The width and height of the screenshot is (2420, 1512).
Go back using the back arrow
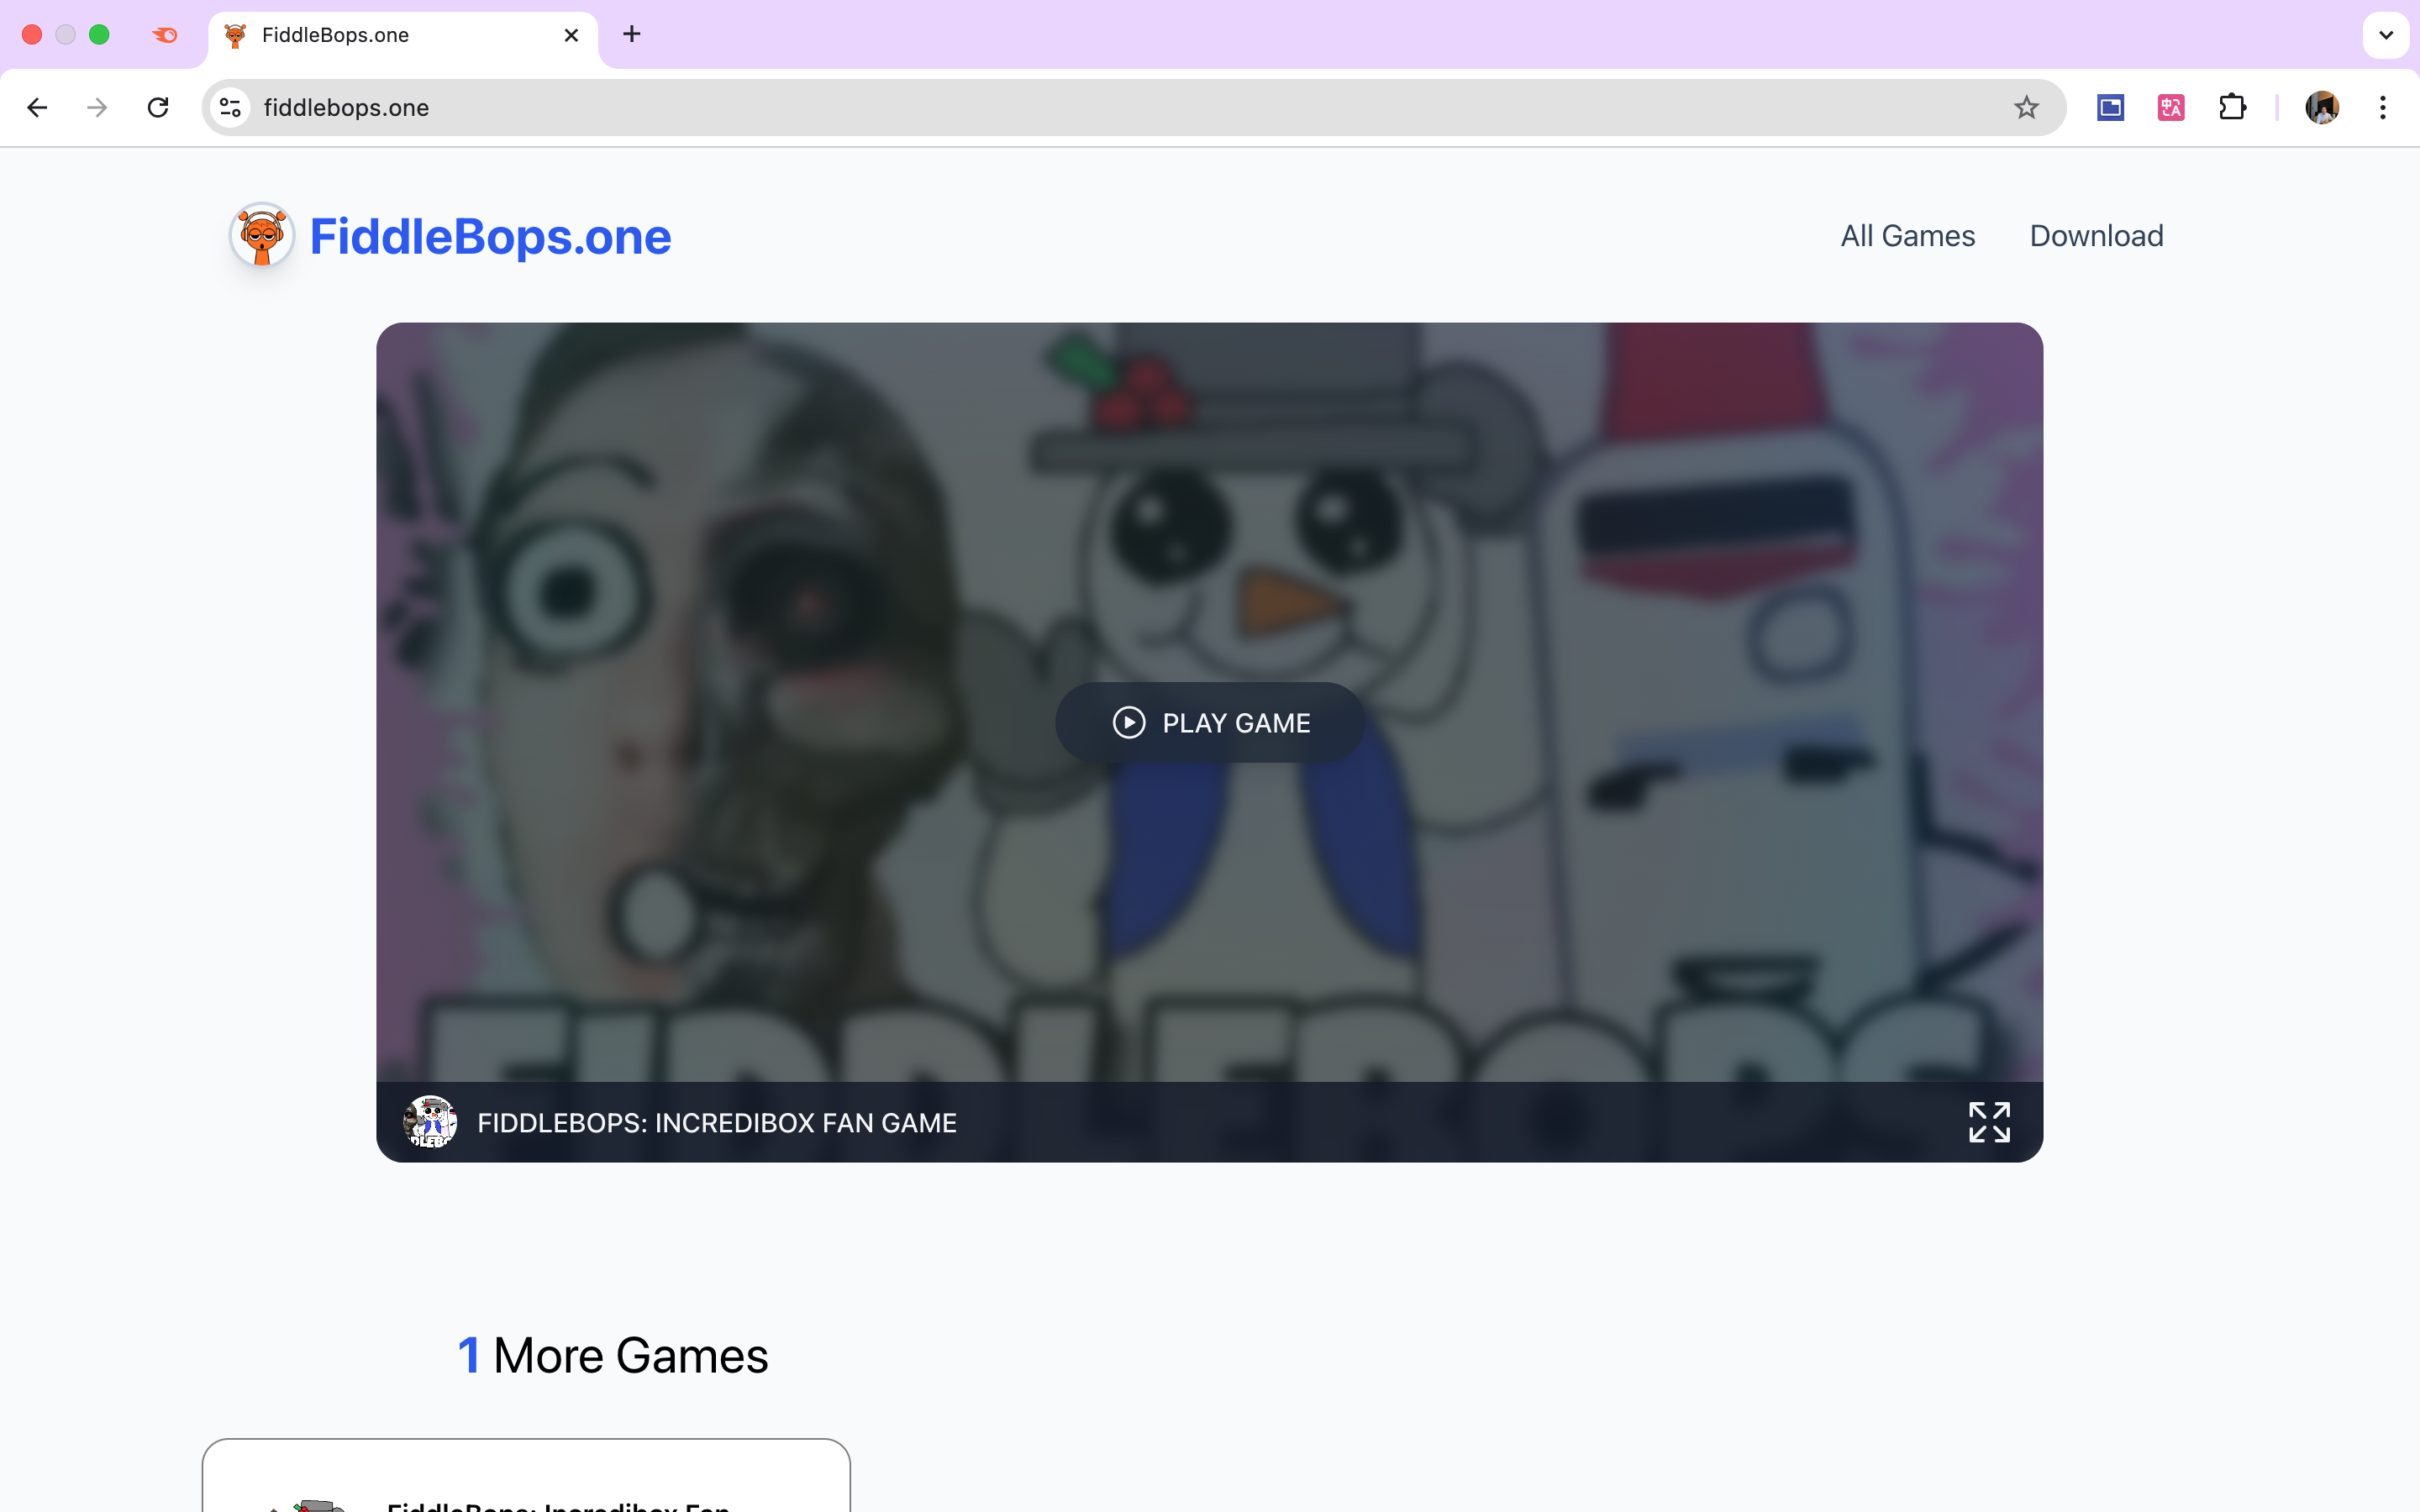pyautogui.click(x=37, y=108)
